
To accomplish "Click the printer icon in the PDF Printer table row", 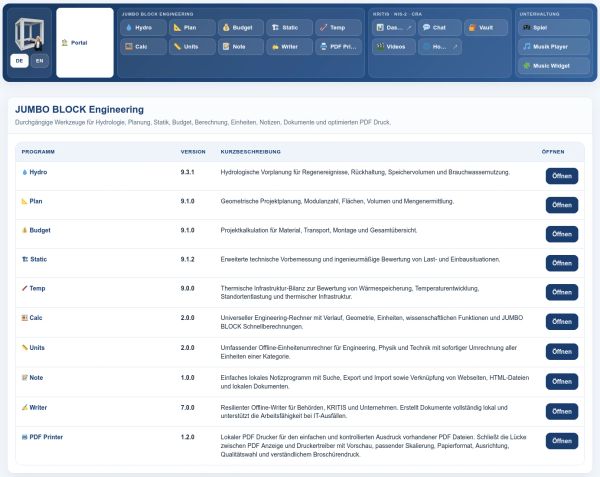I will tap(24, 437).
